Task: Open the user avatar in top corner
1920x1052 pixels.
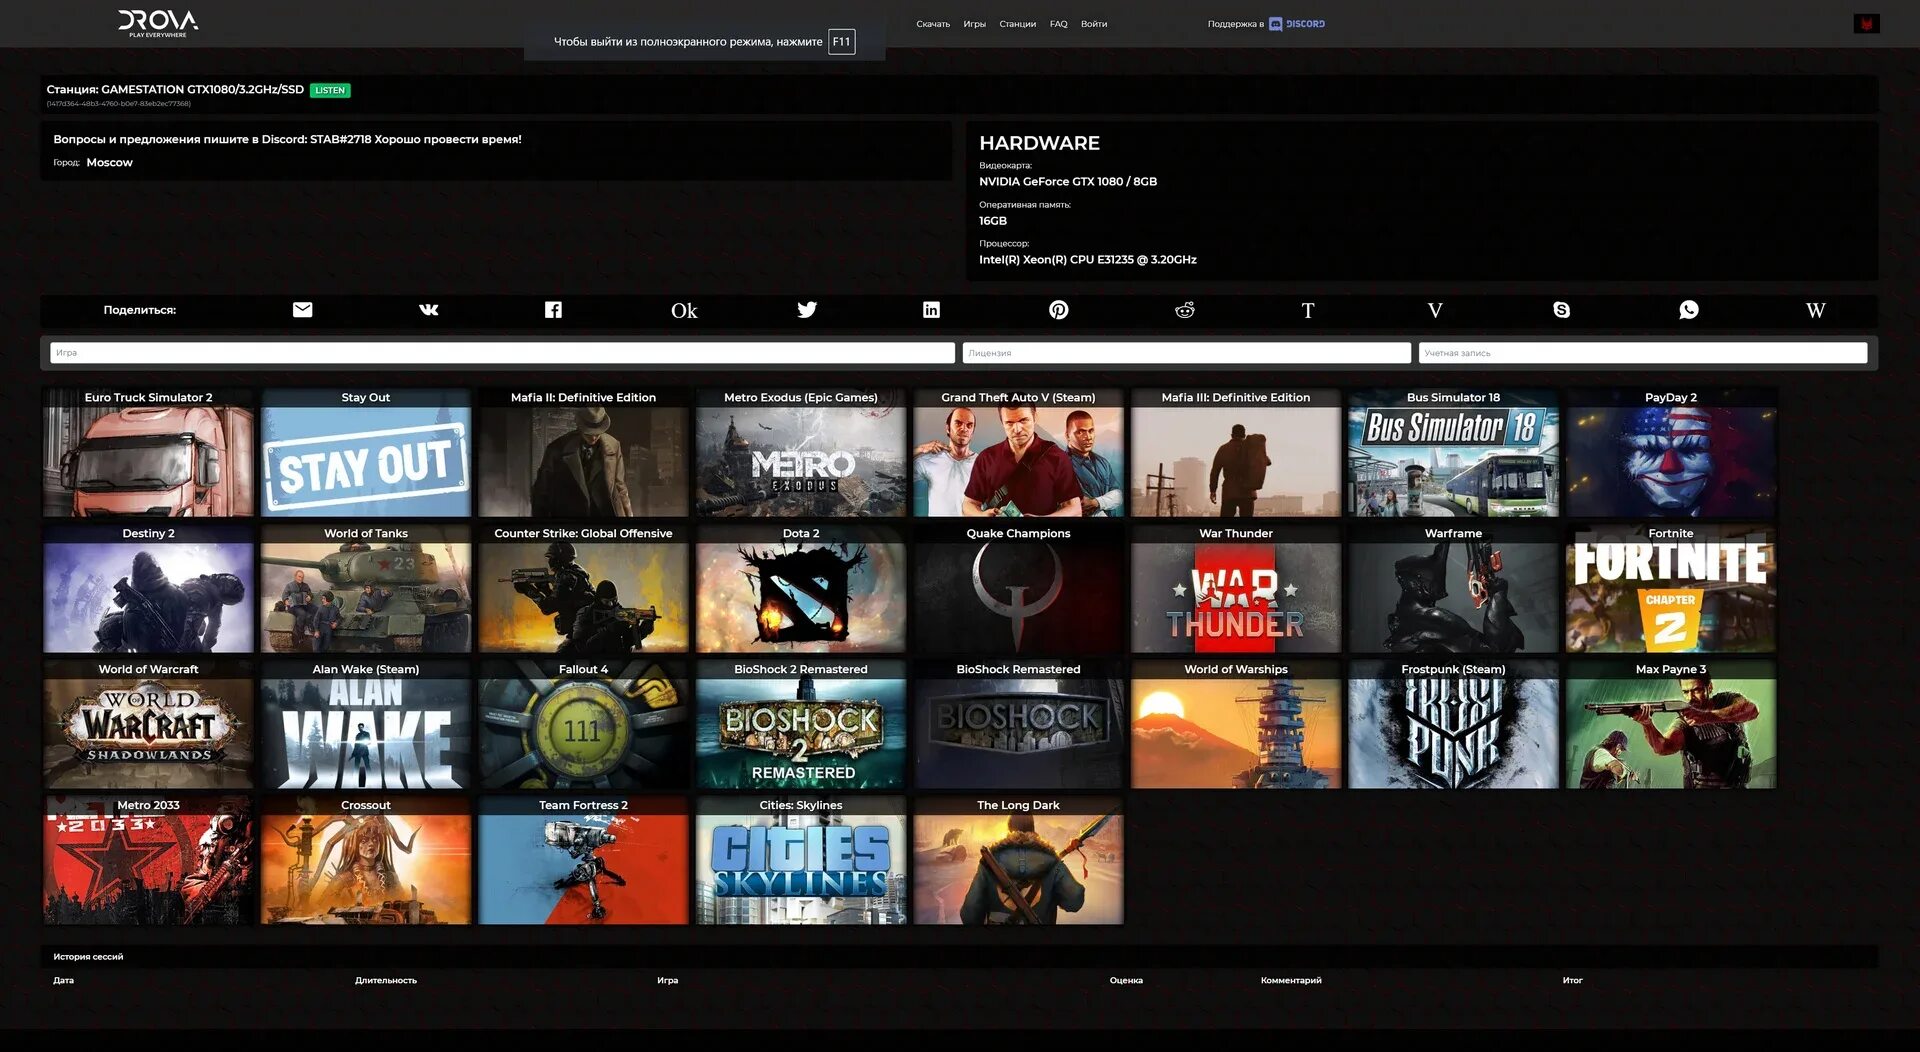Action: click(x=1866, y=24)
